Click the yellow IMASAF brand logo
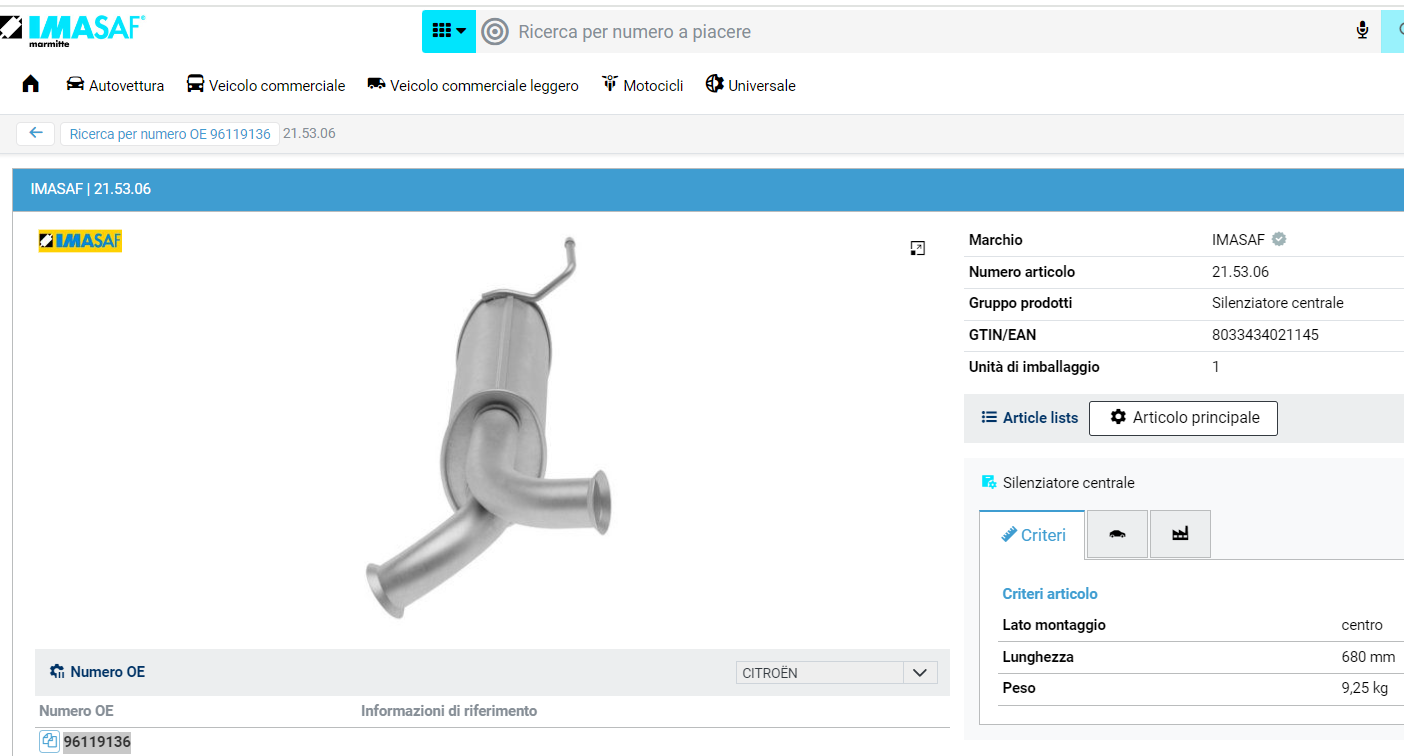Image resolution: width=1404 pixels, height=756 pixels. pyautogui.click(x=80, y=241)
